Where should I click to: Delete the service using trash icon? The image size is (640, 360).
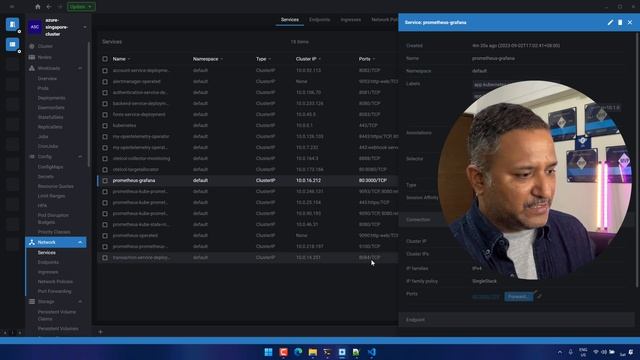point(620,22)
